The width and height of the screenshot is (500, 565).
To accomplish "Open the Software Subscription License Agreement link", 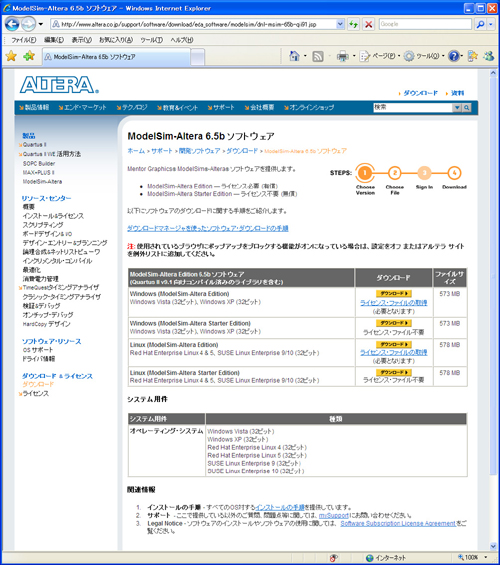I will (x=398, y=523).
